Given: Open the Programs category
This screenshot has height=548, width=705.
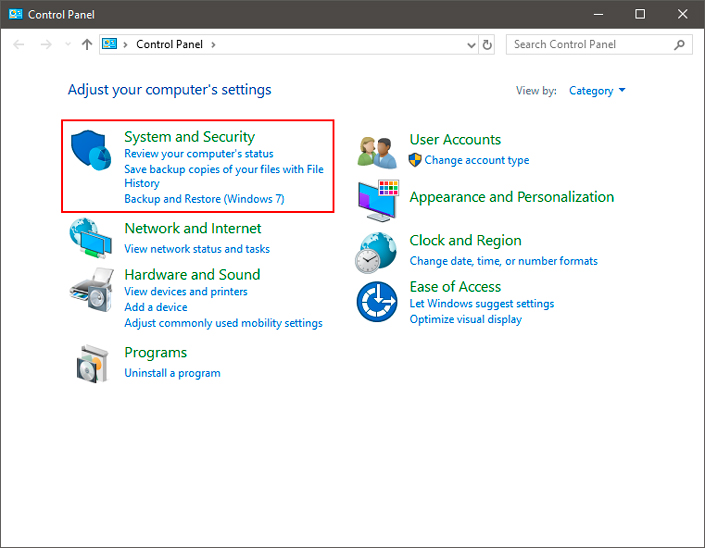Looking at the screenshot, I should click(156, 353).
